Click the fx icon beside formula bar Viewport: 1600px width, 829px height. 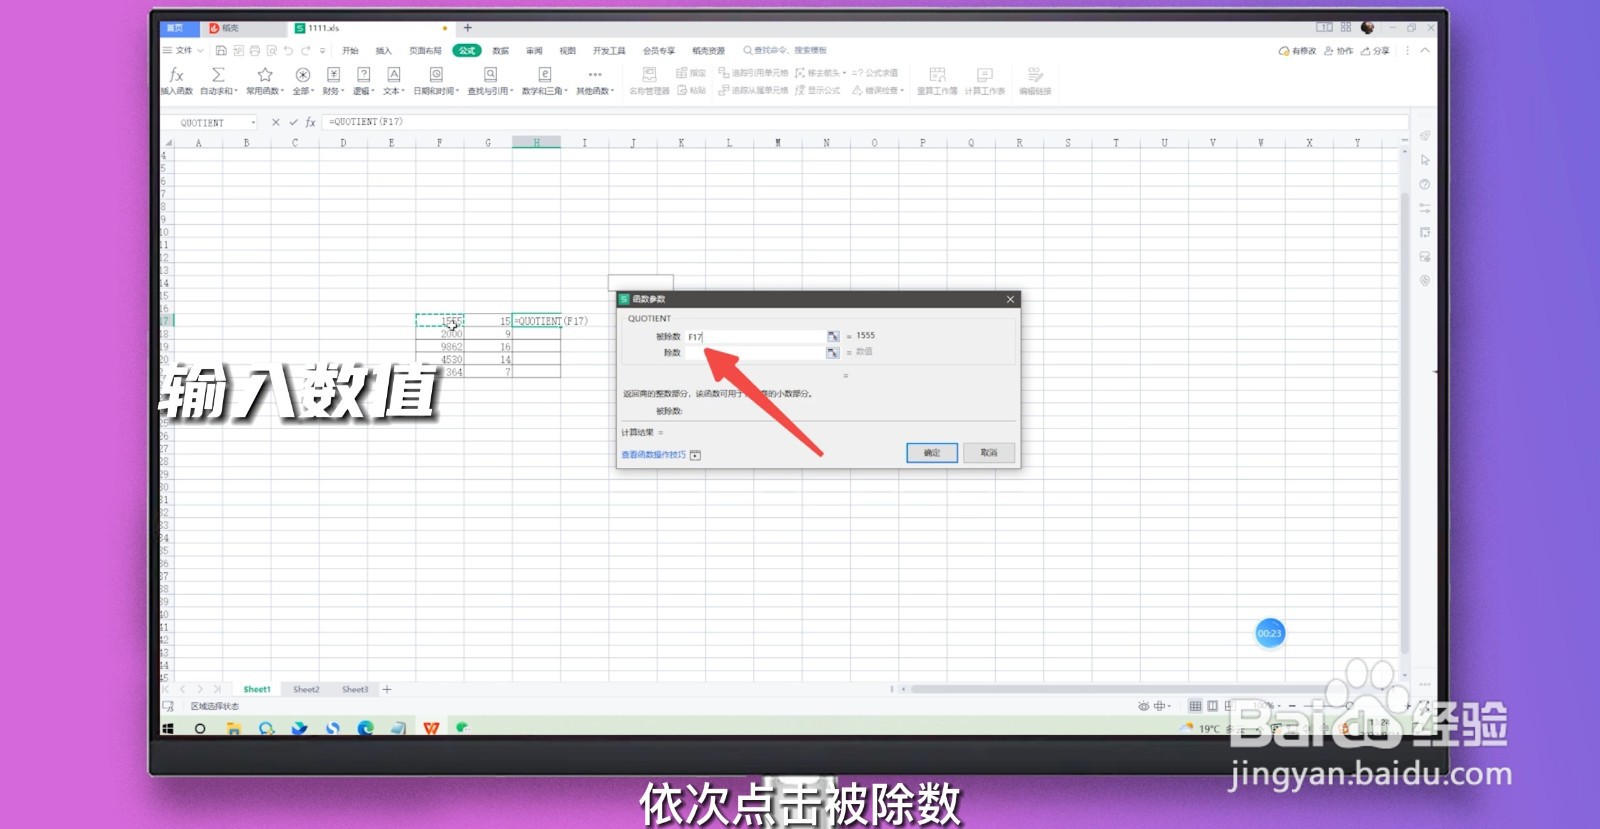tap(311, 122)
